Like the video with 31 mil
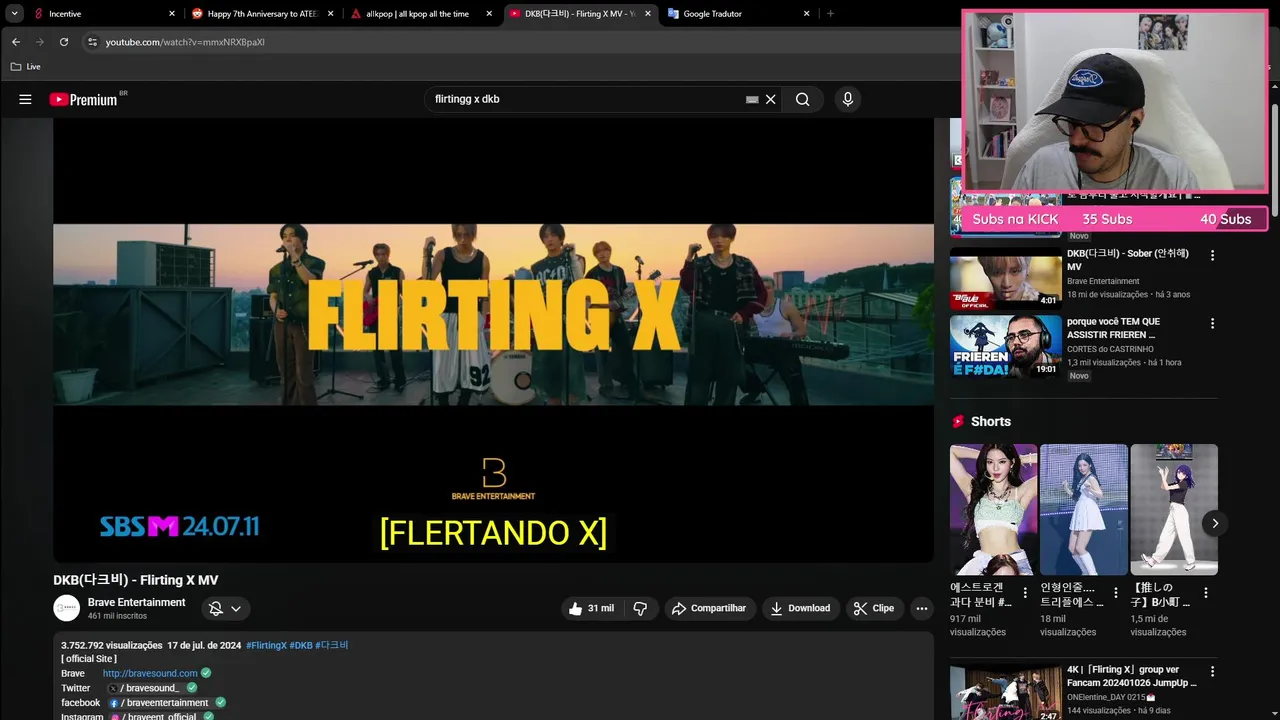 click(x=592, y=608)
